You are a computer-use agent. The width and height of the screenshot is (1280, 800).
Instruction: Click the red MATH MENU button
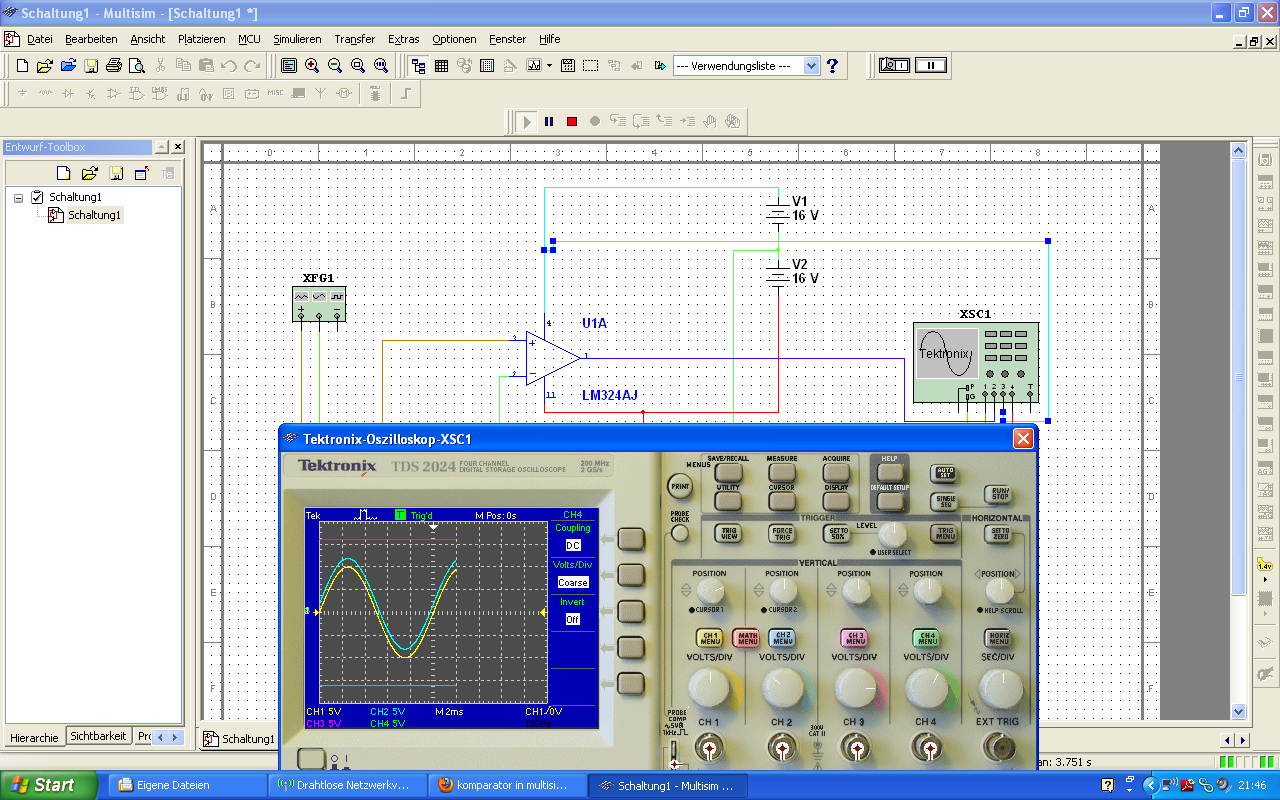pos(746,638)
